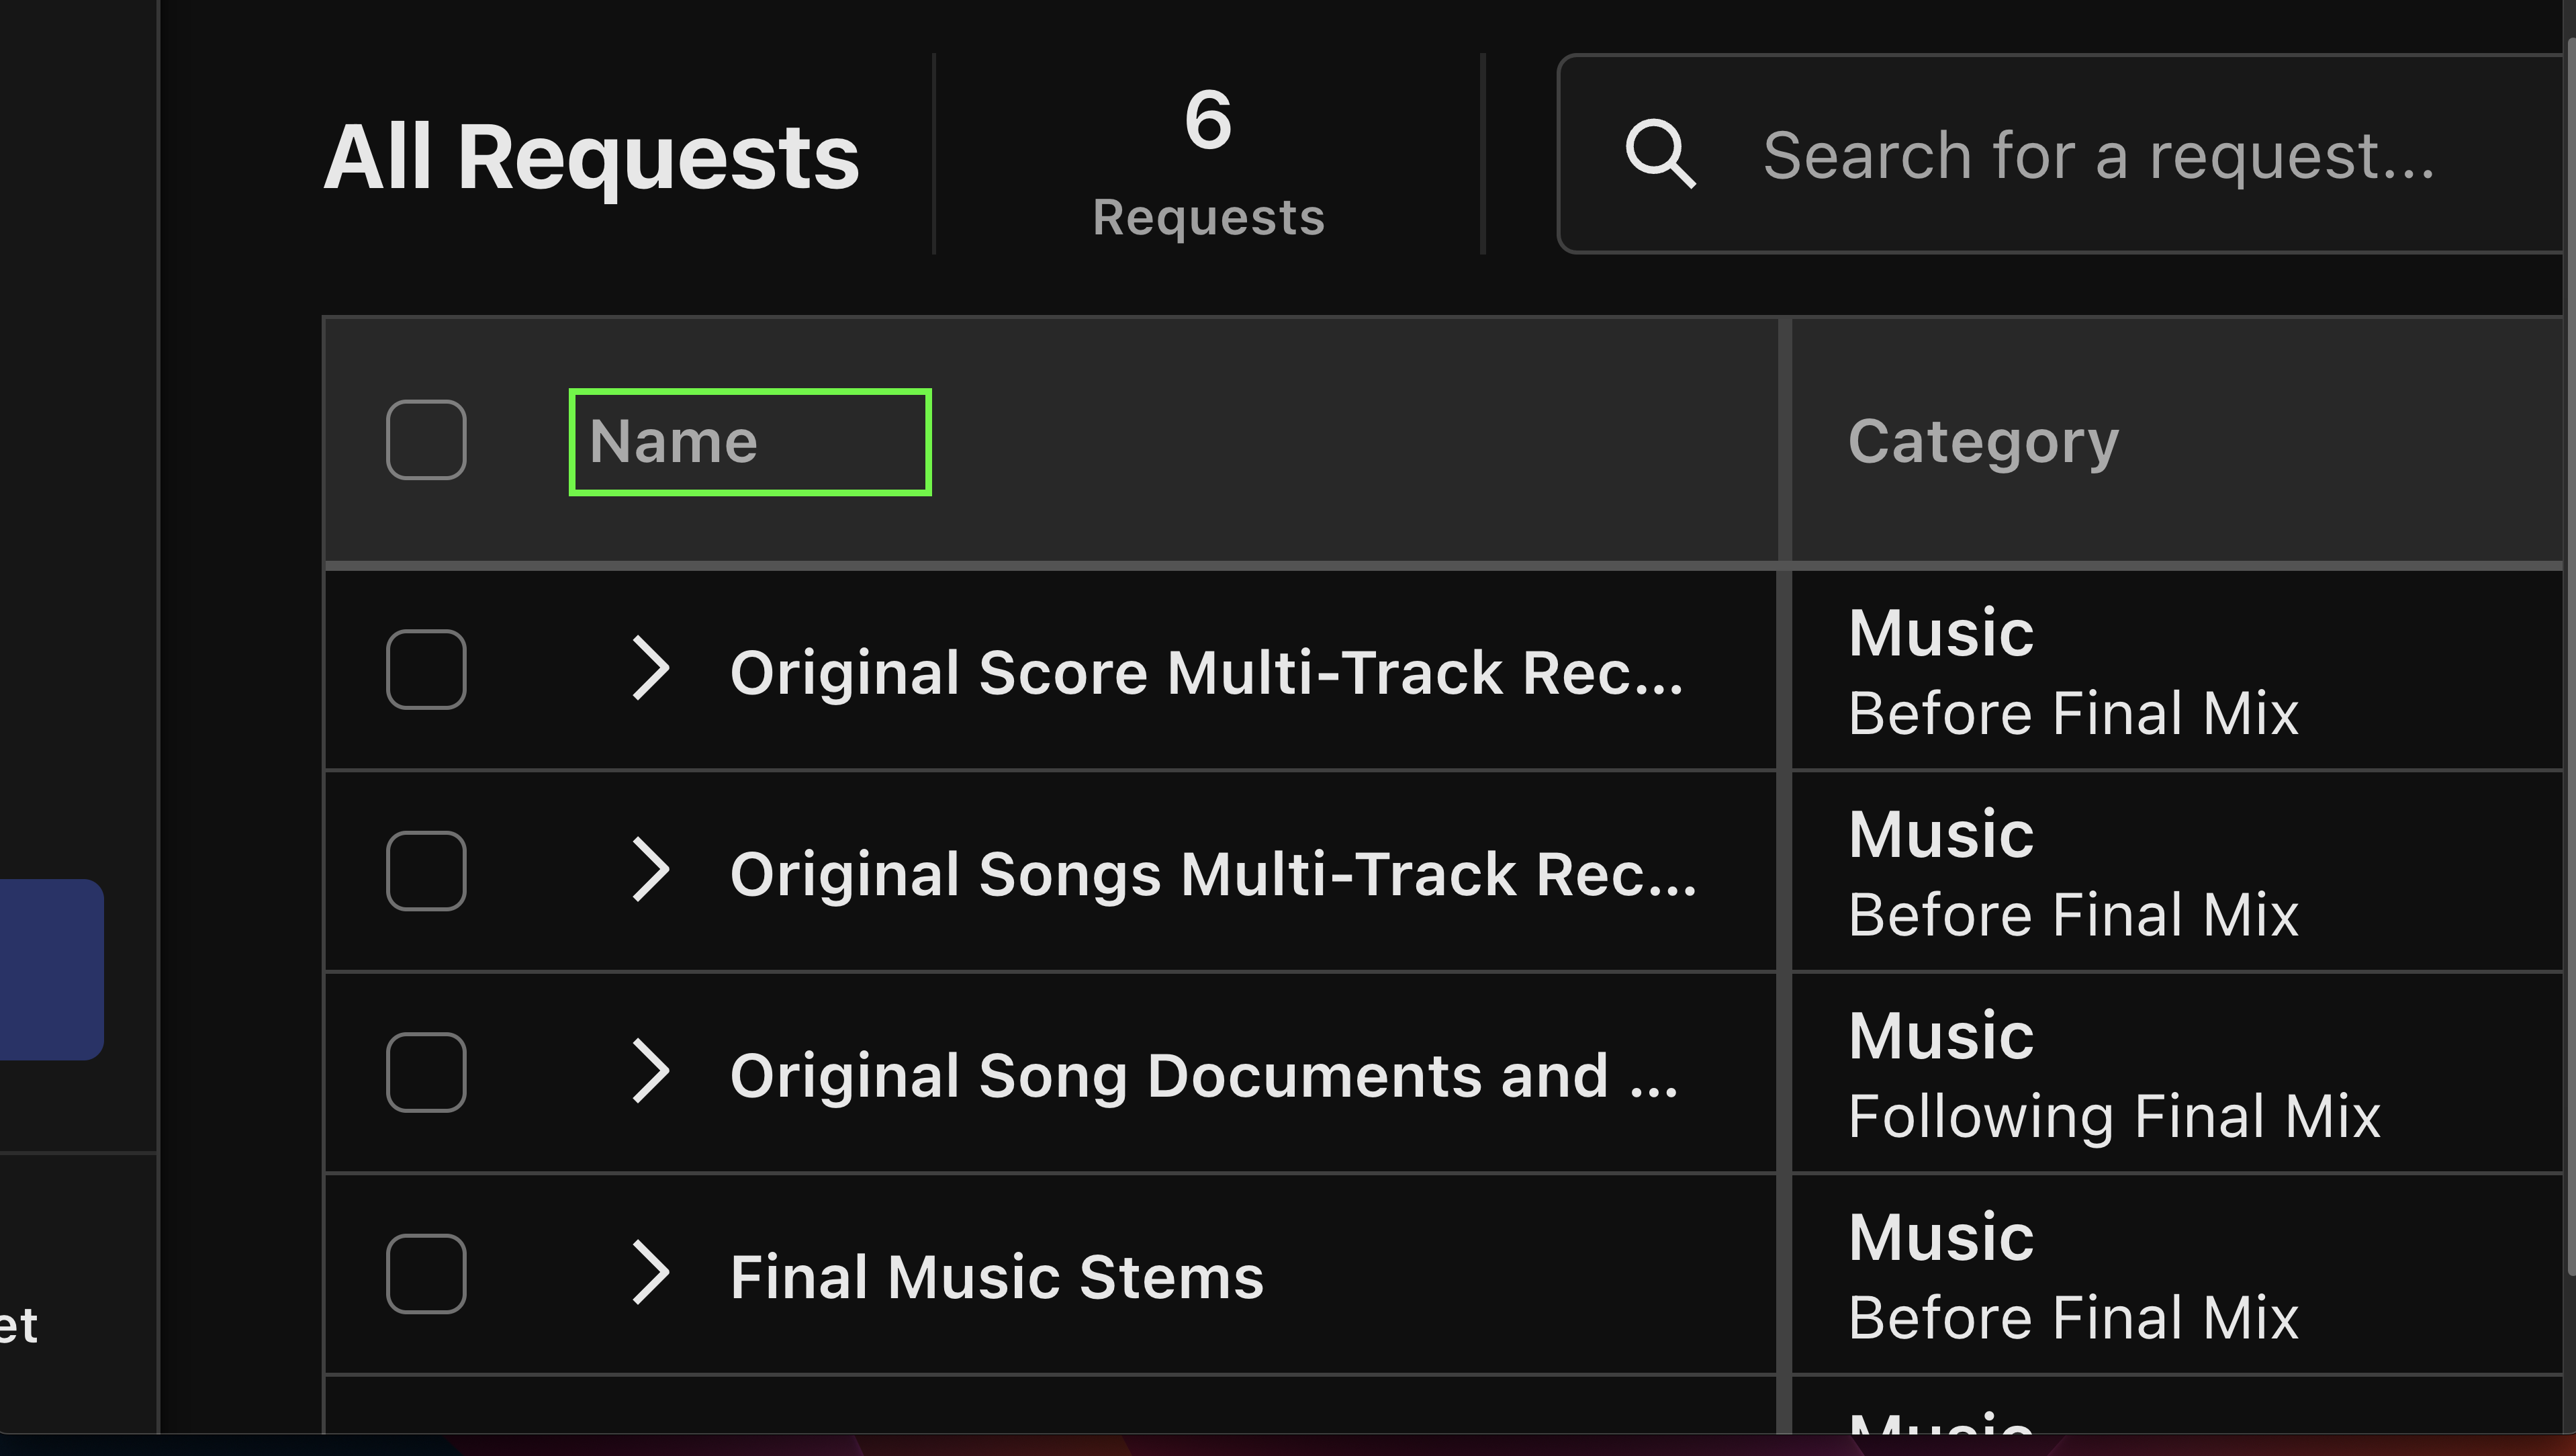Screen dimensions: 2576x1456
Task: Sort by the Name column header
Action: click(x=674, y=441)
